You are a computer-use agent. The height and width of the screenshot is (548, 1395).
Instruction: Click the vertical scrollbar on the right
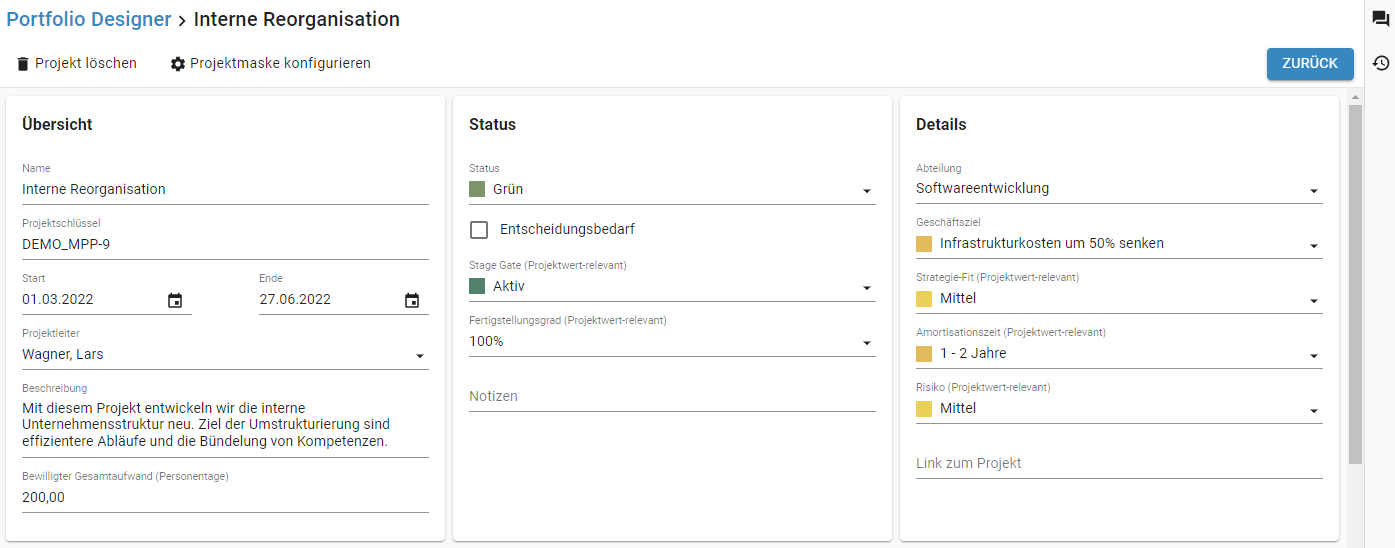click(1356, 284)
